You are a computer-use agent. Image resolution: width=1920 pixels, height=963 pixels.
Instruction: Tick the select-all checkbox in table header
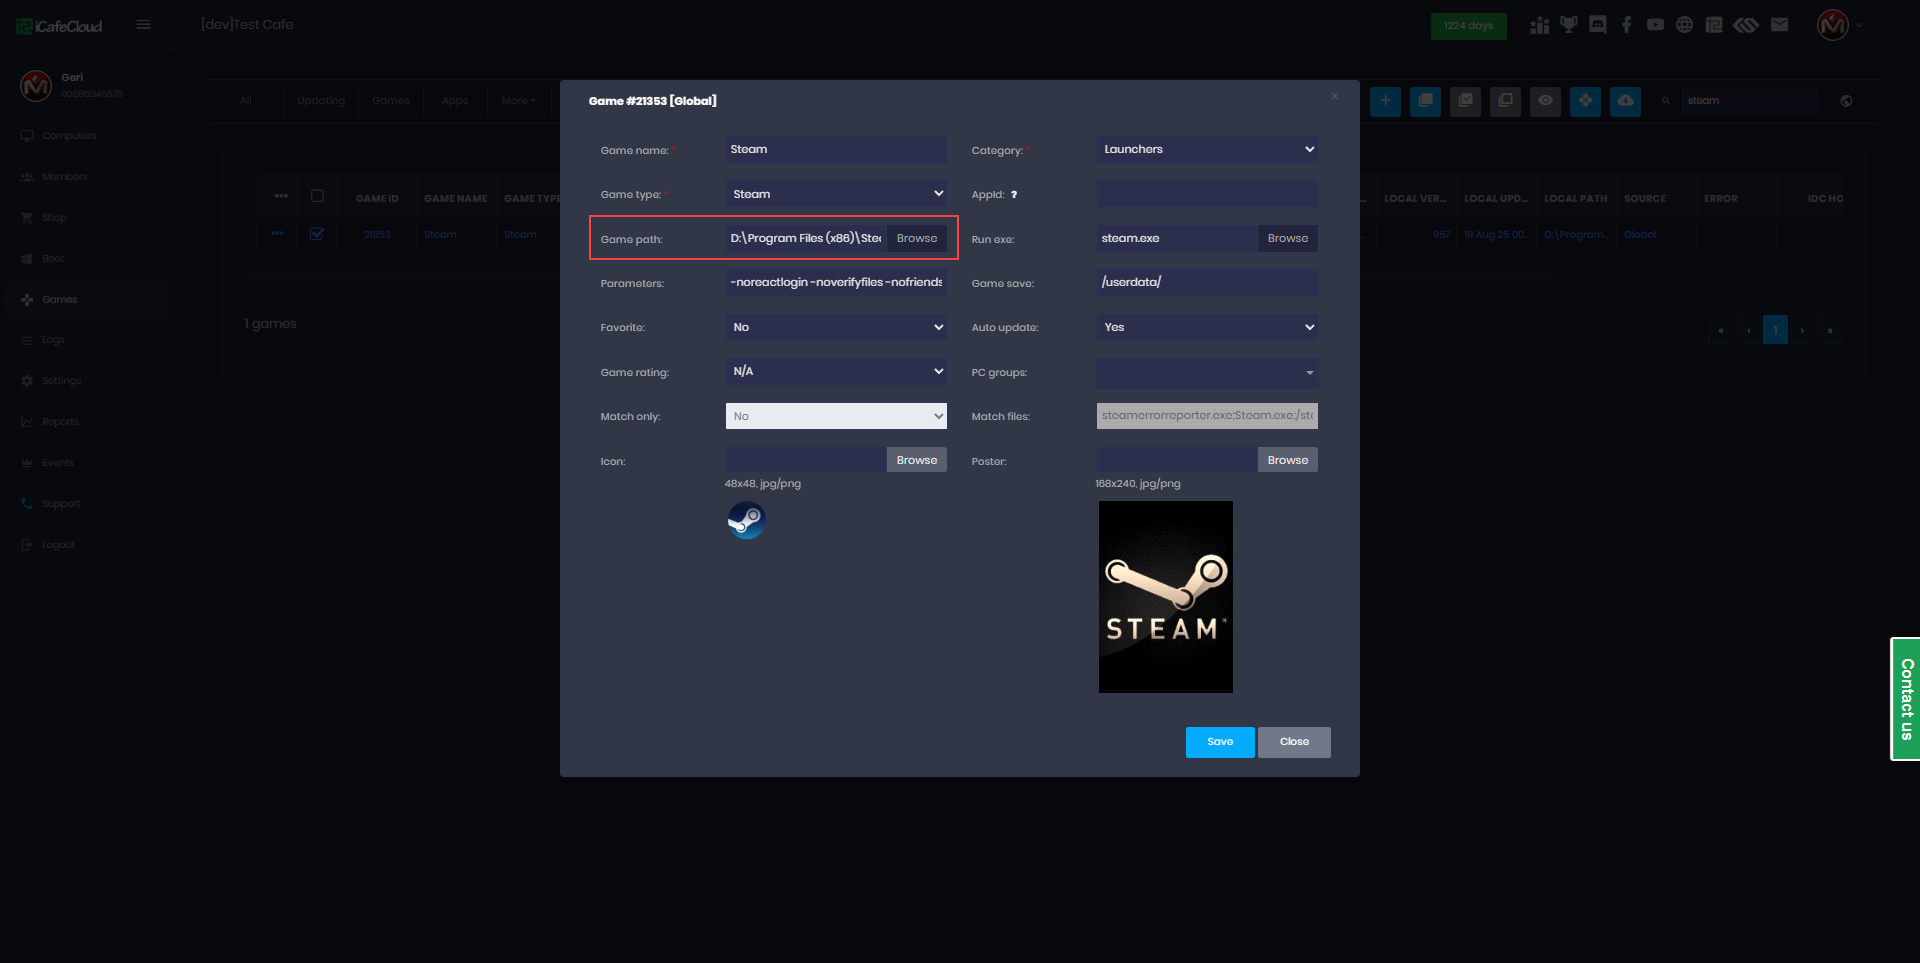coord(317,197)
